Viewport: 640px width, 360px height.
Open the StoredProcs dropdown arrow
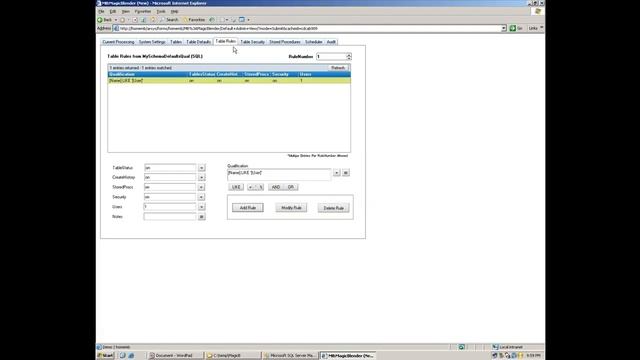pyautogui.click(x=202, y=187)
